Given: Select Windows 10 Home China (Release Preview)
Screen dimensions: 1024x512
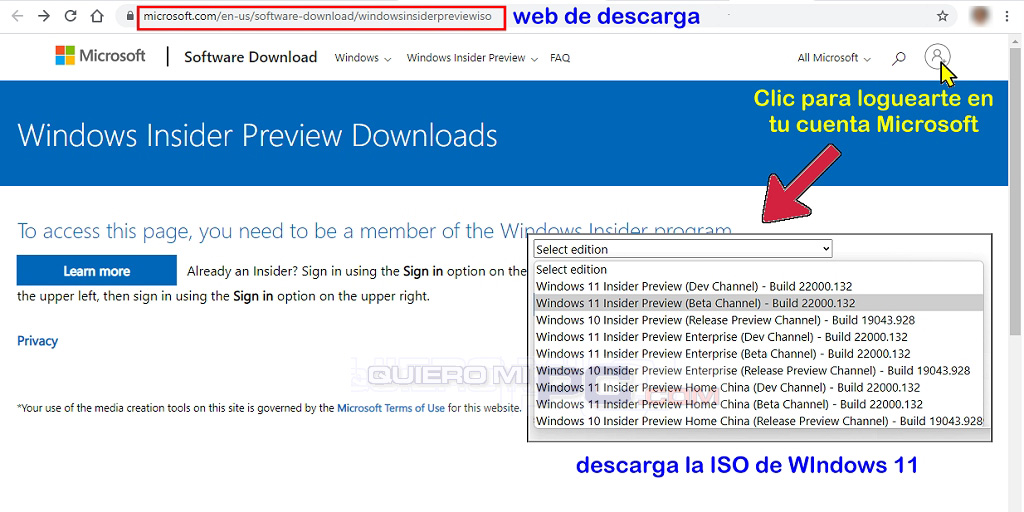Looking at the screenshot, I should [758, 421].
